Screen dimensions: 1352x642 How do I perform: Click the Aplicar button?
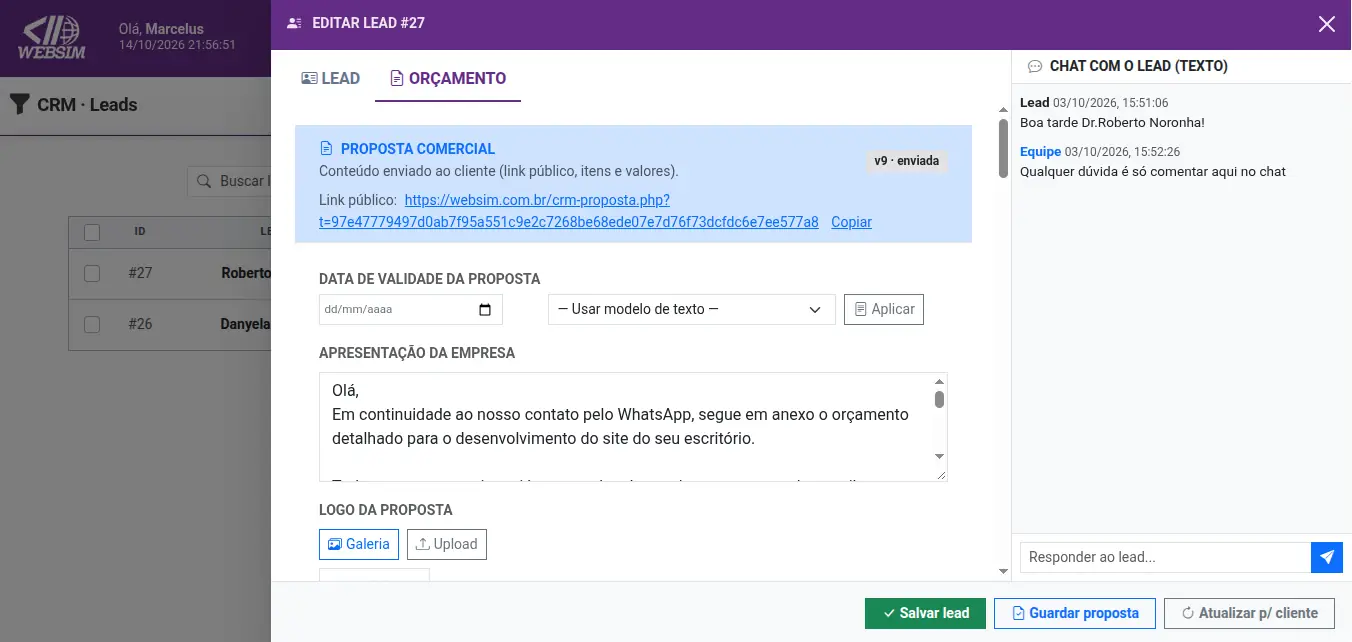coord(884,309)
